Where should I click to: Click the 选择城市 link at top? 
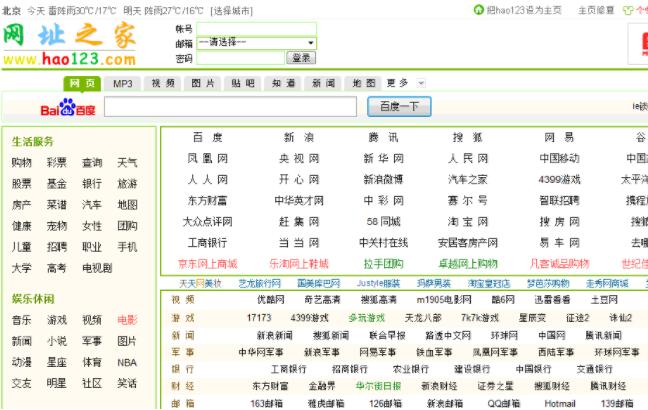pos(231,11)
